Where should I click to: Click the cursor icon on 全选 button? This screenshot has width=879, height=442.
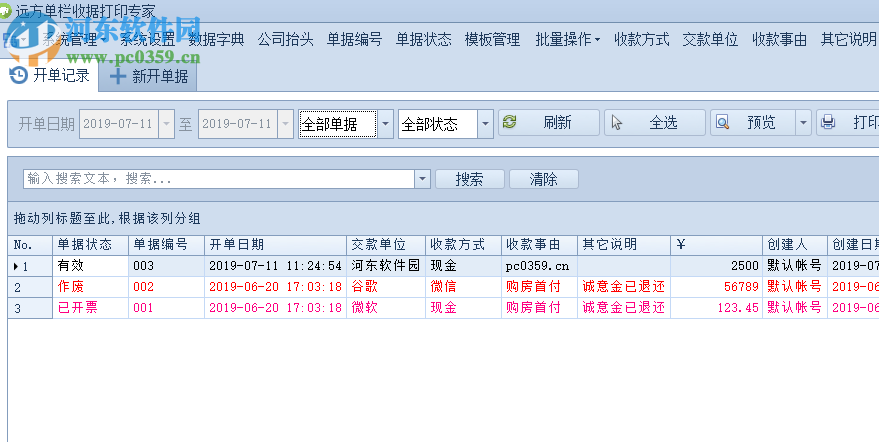click(617, 122)
